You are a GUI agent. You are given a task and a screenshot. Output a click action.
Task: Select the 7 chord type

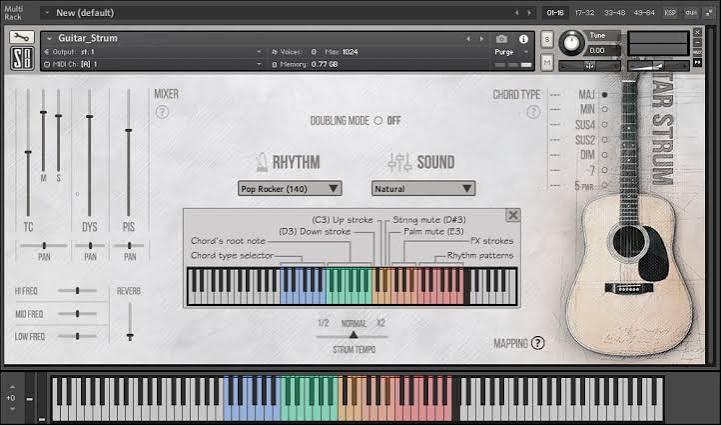tap(605, 170)
